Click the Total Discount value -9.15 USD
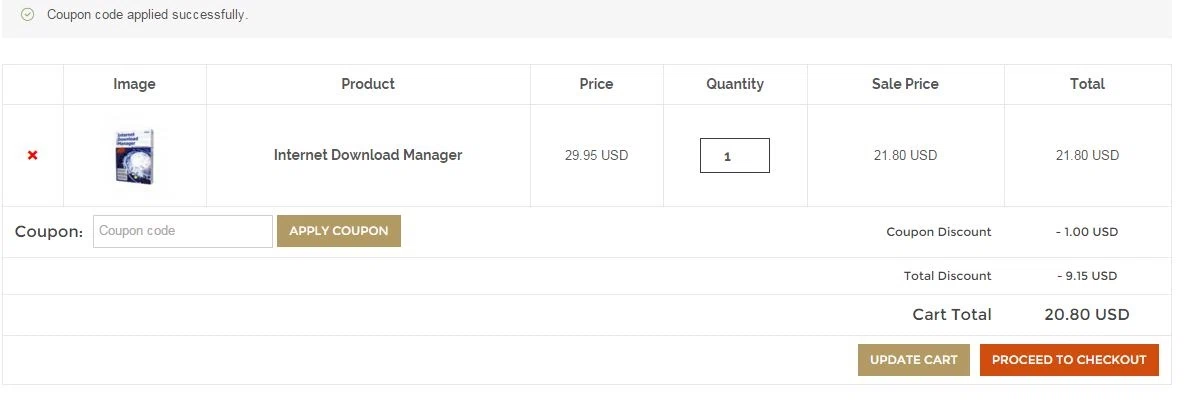1195x405 pixels. click(1087, 276)
